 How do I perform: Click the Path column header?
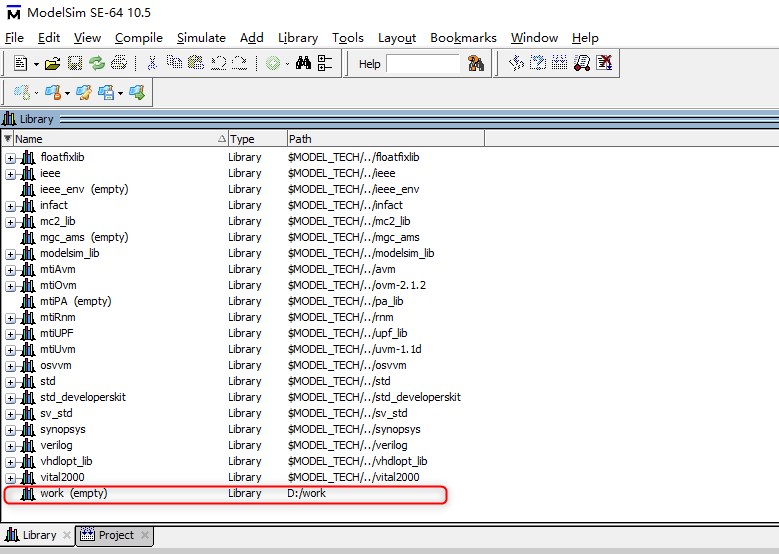pyautogui.click(x=384, y=139)
